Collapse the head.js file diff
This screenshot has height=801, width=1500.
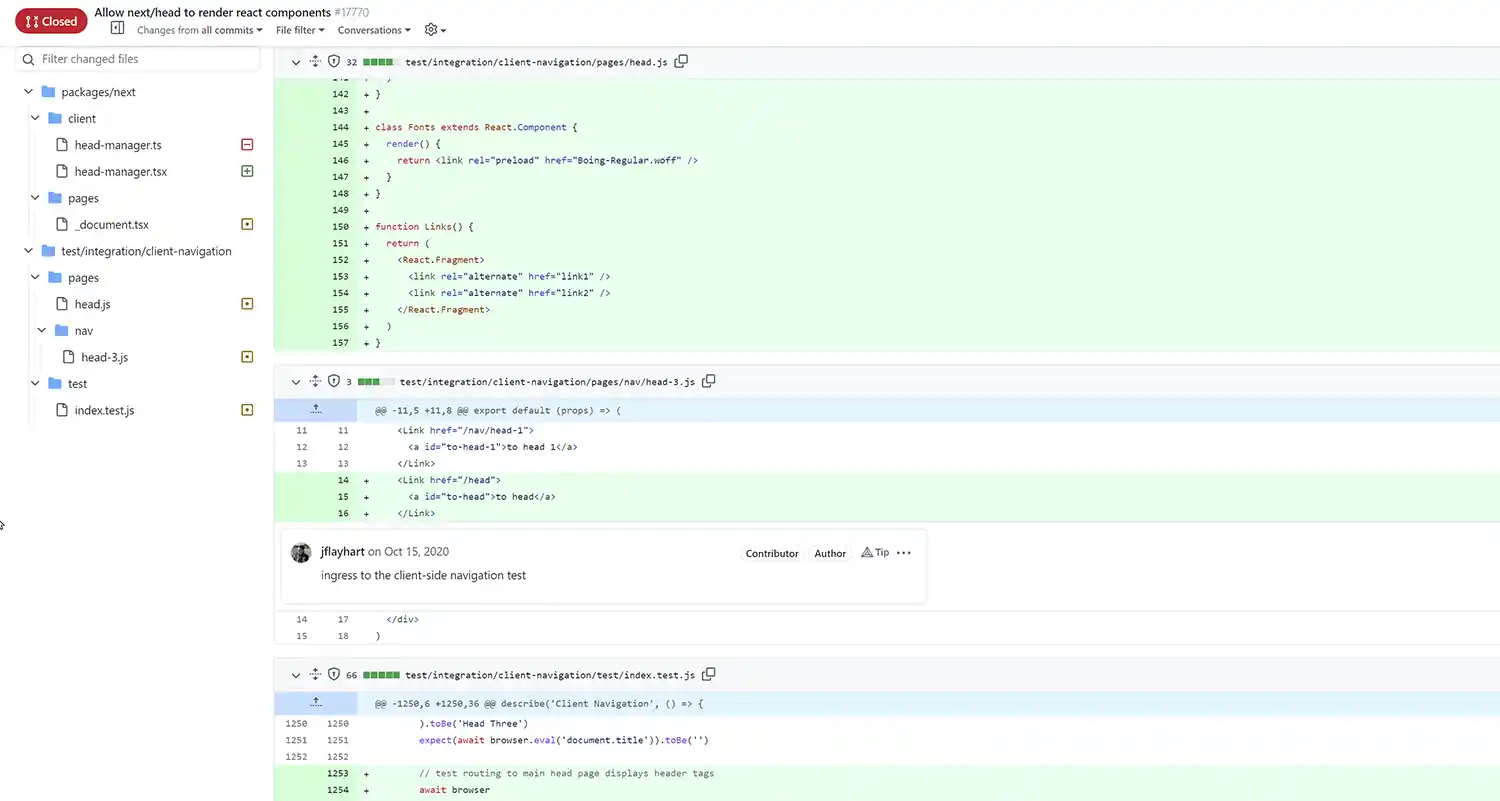pyautogui.click(x=296, y=62)
